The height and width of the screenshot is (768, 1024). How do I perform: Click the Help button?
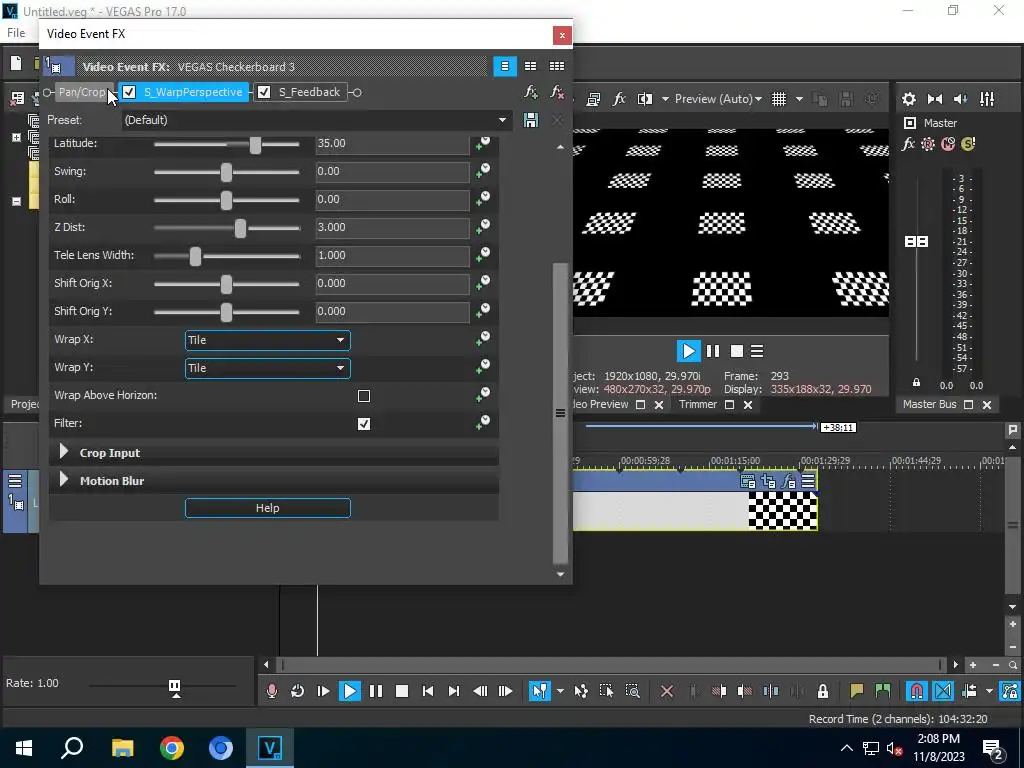point(268,508)
